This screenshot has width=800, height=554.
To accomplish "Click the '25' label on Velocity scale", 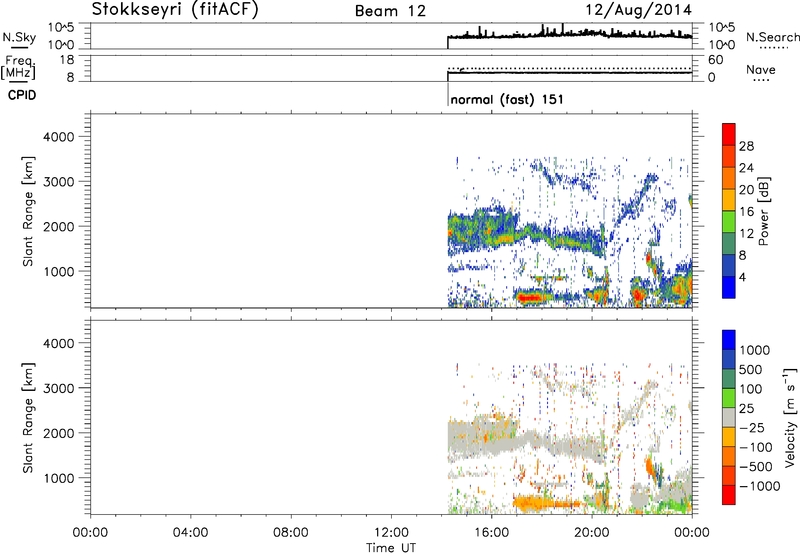I will tap(748, 409).
